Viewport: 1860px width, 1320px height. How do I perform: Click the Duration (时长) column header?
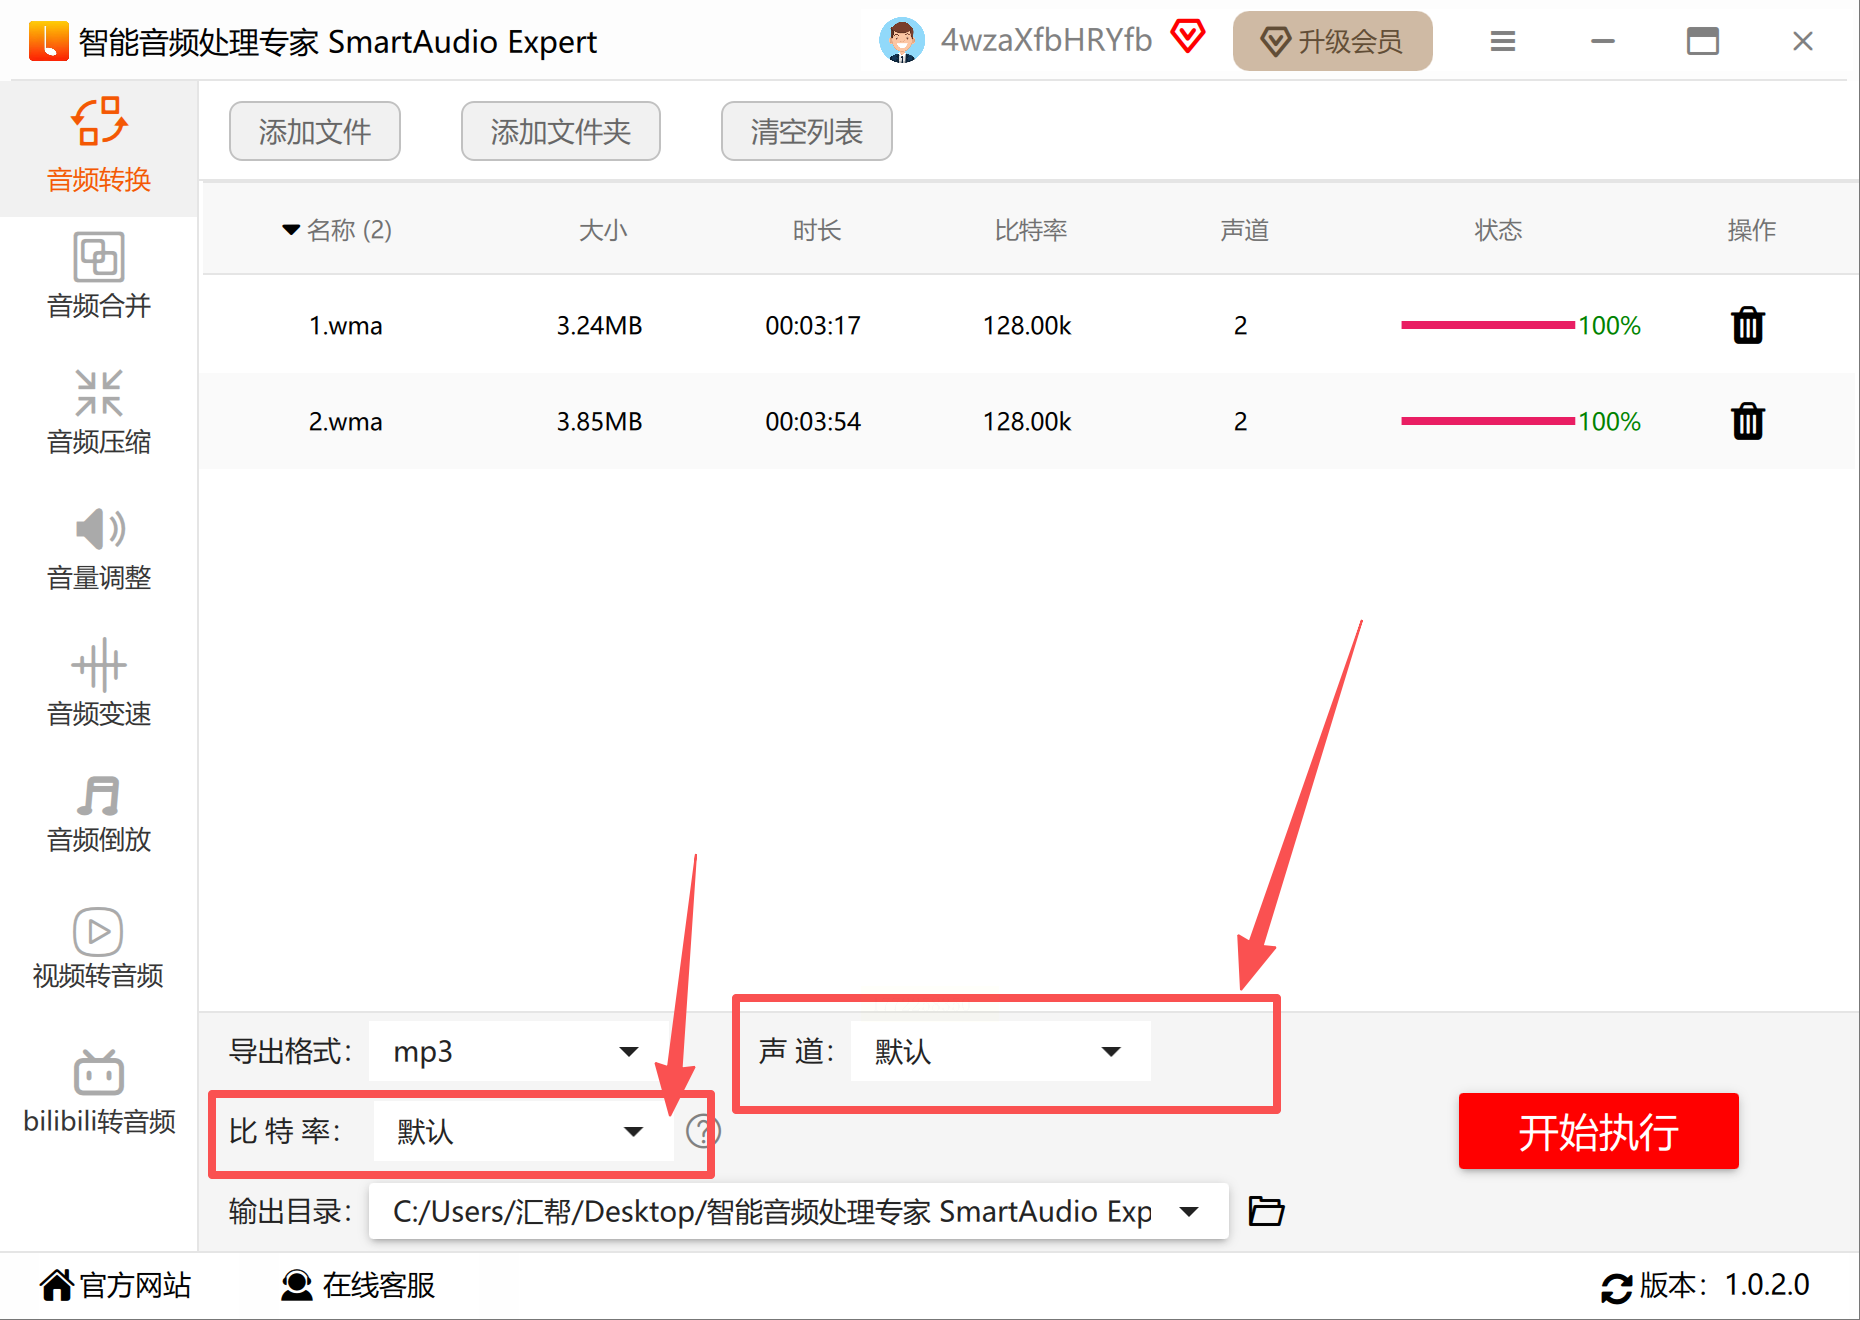pyautogui.click(x=817, y=230)
